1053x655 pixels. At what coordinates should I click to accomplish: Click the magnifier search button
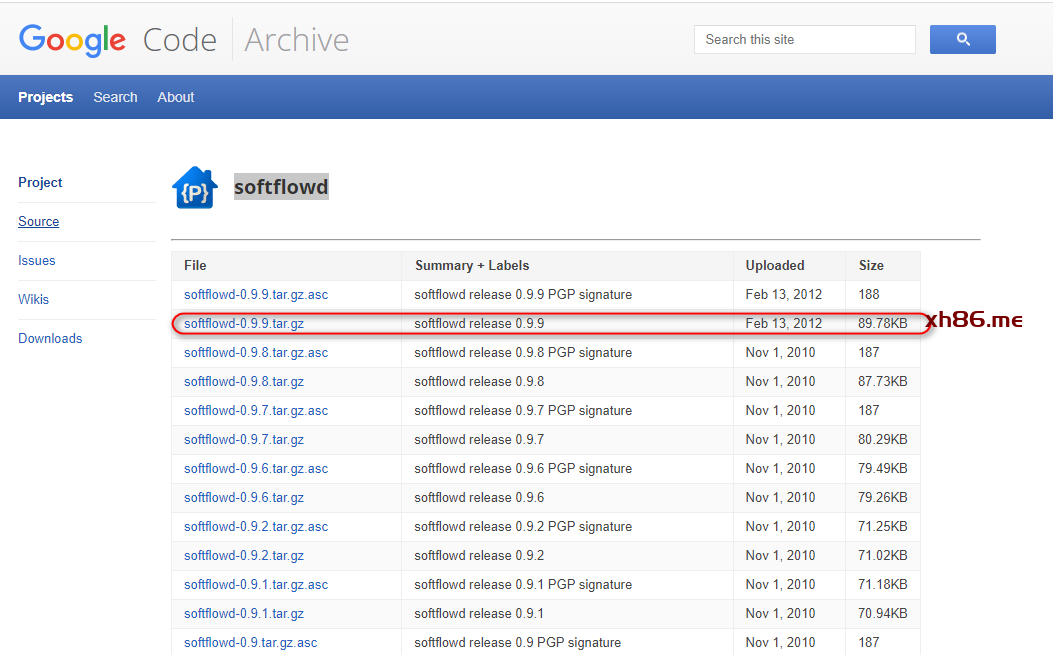click(962, 40)
